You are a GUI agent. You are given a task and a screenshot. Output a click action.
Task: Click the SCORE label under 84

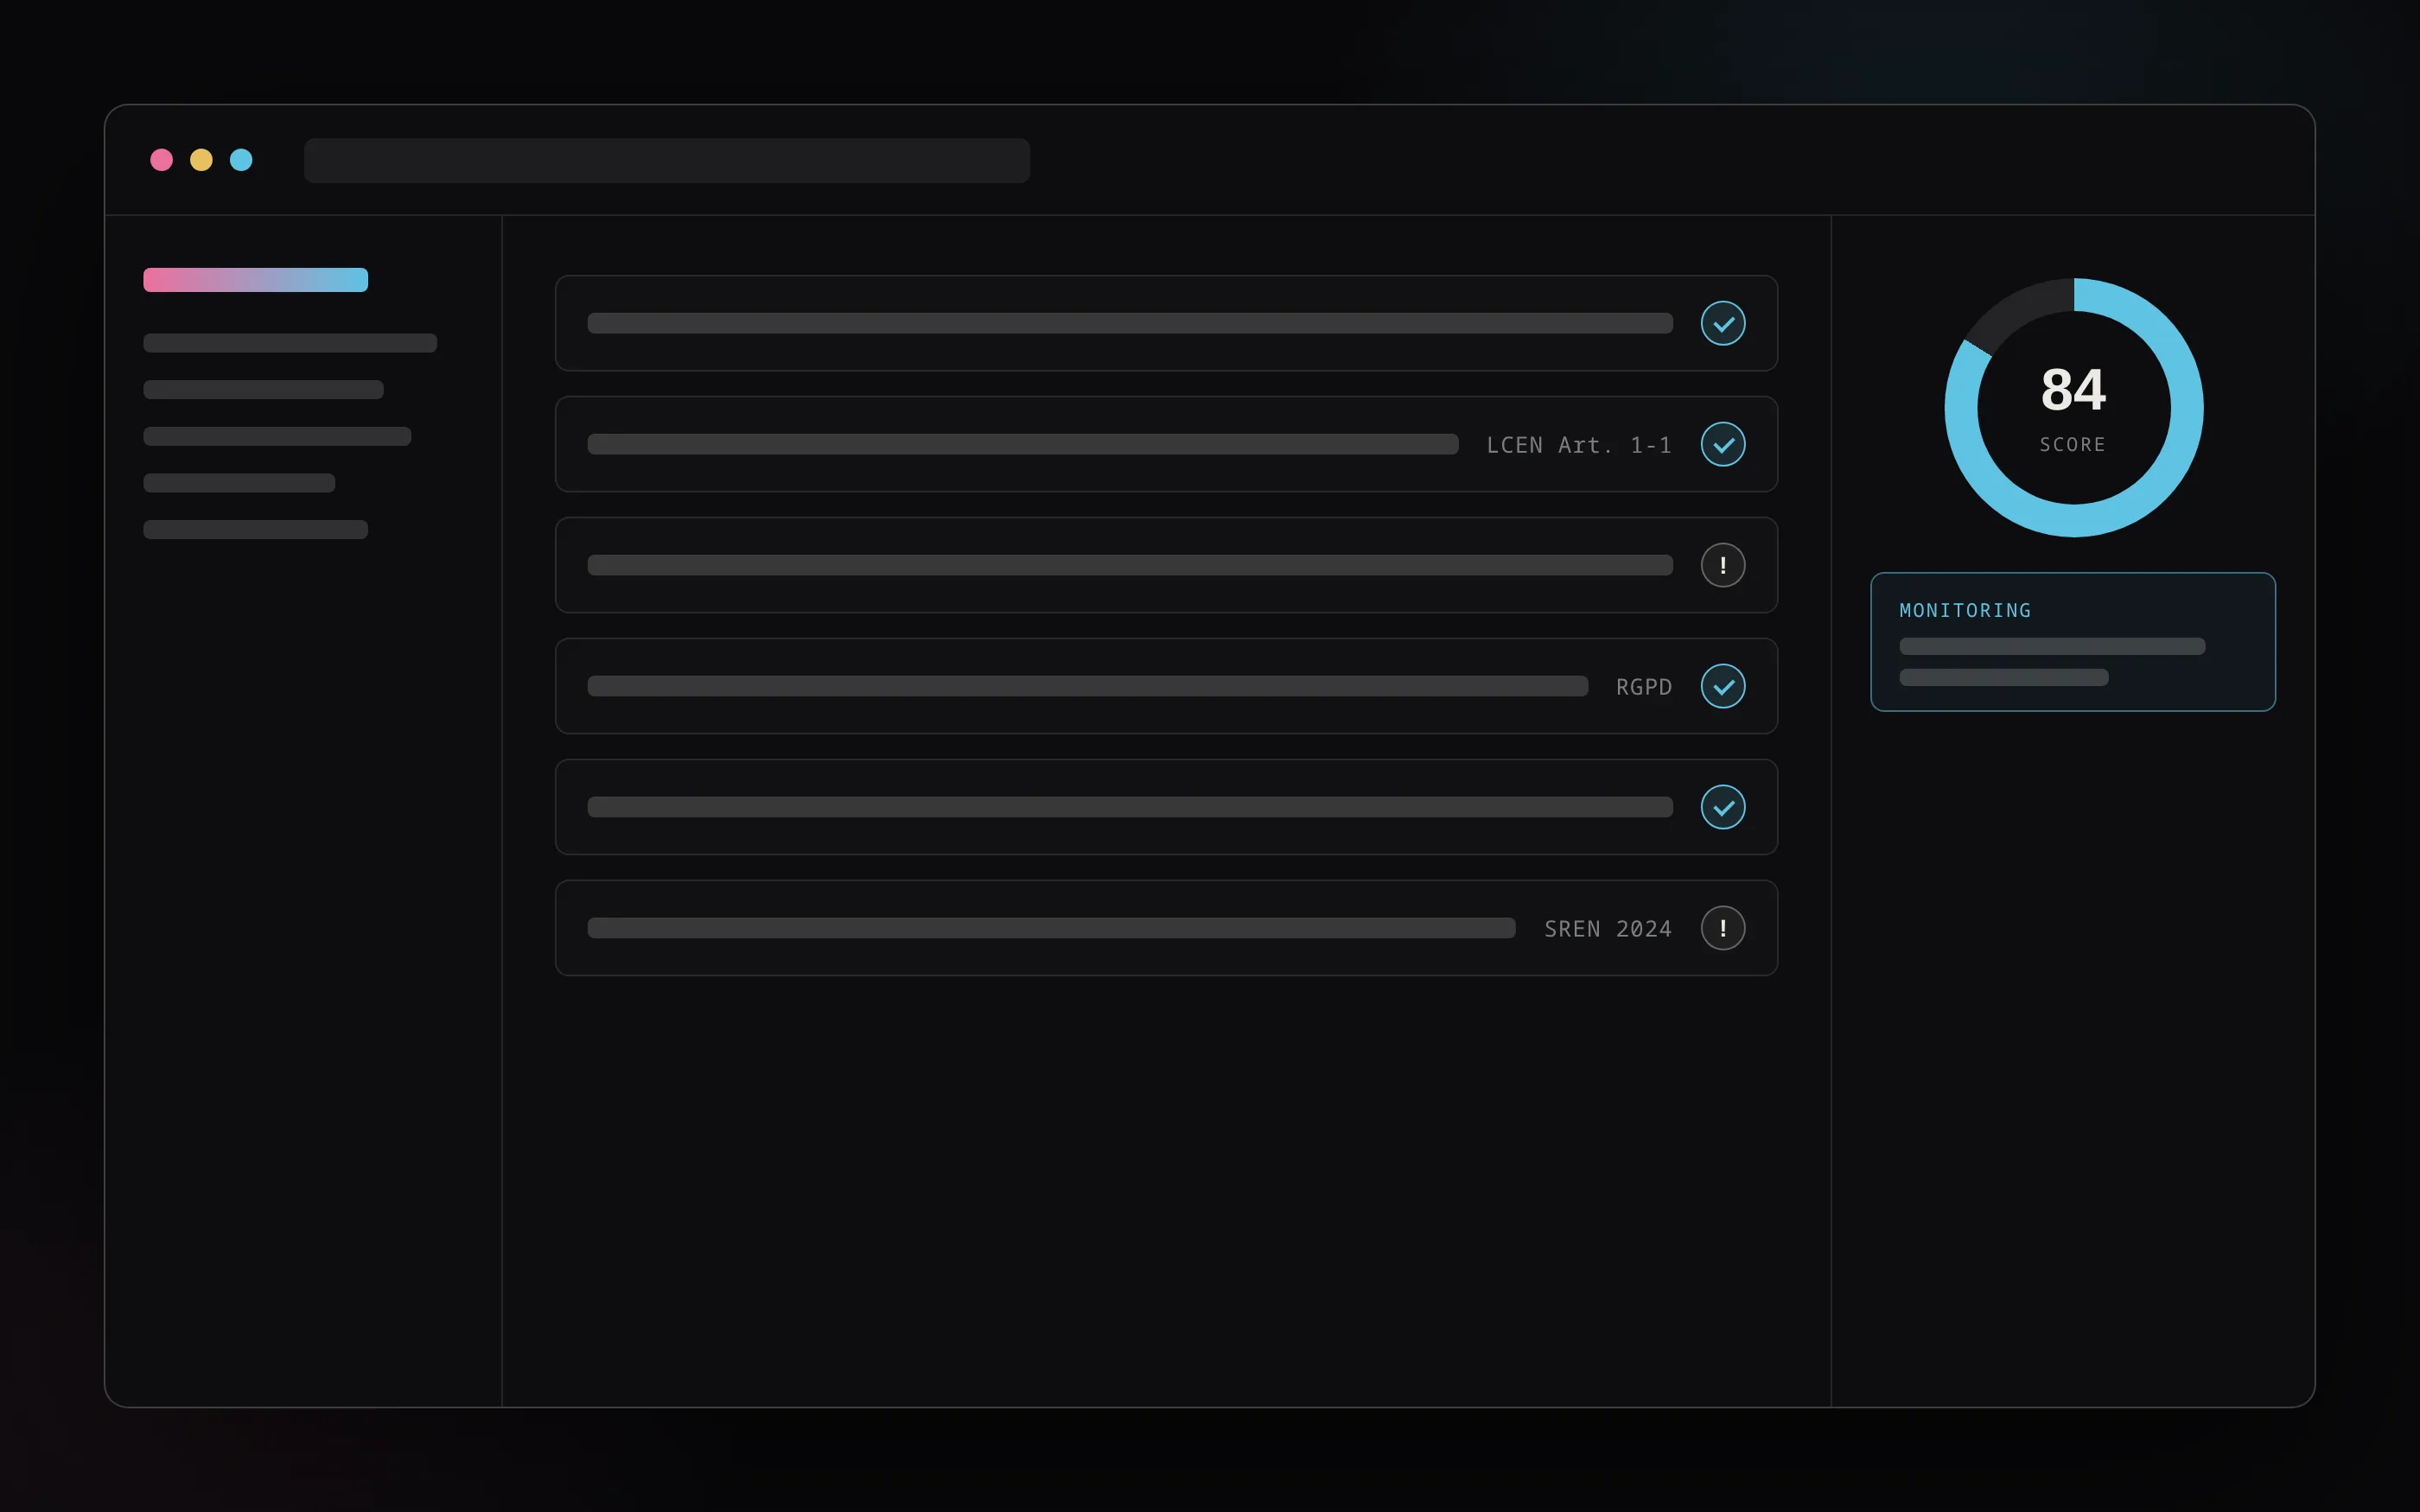(x=2073, y=444)
